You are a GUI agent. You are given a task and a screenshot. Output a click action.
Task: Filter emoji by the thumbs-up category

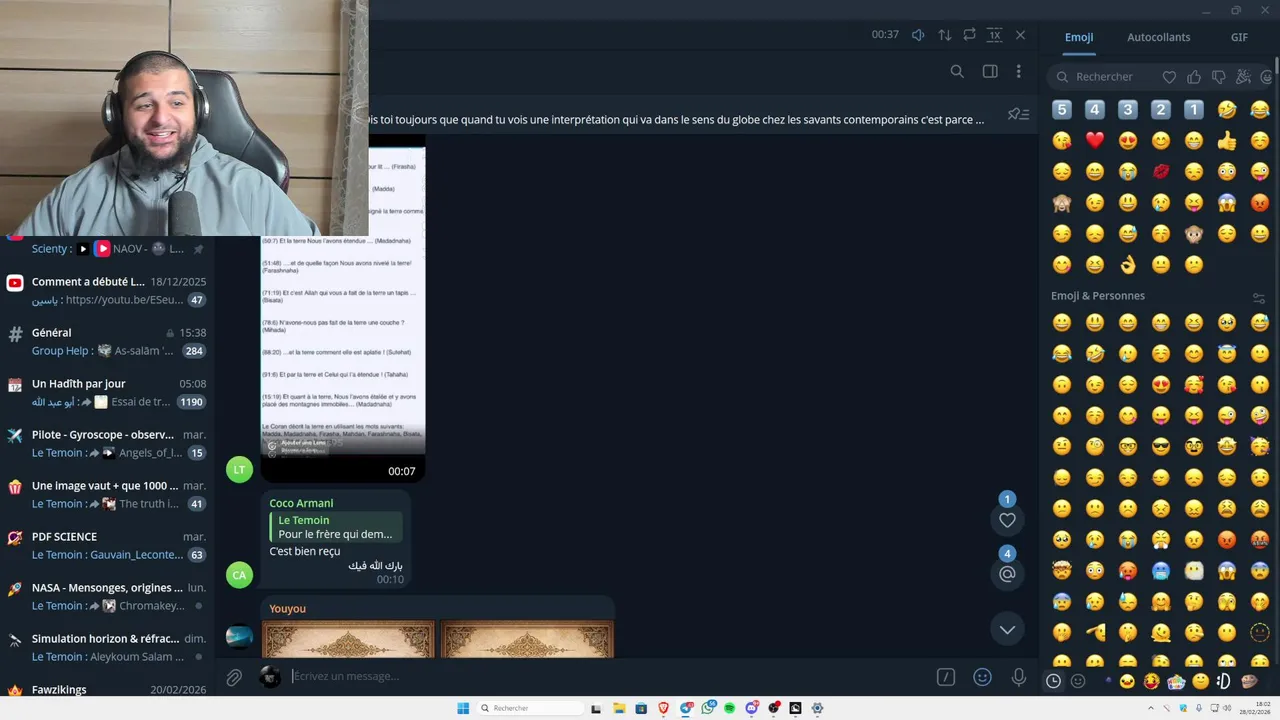[1194, 77]
